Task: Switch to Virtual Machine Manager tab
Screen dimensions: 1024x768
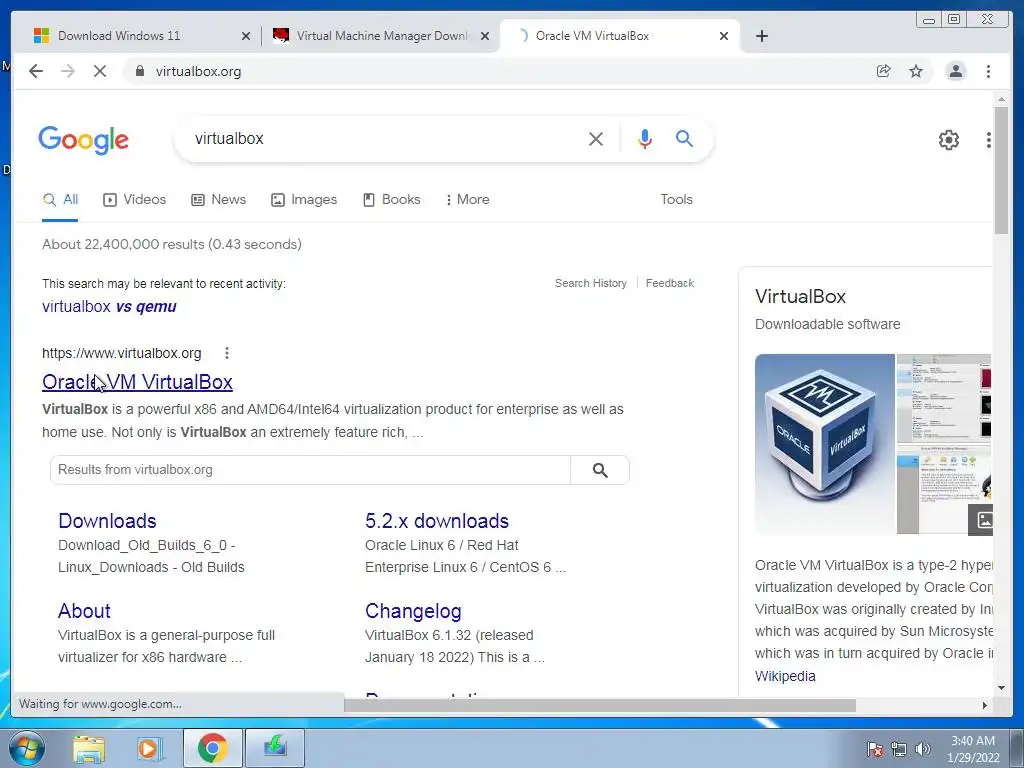Action: pos(381,36)
